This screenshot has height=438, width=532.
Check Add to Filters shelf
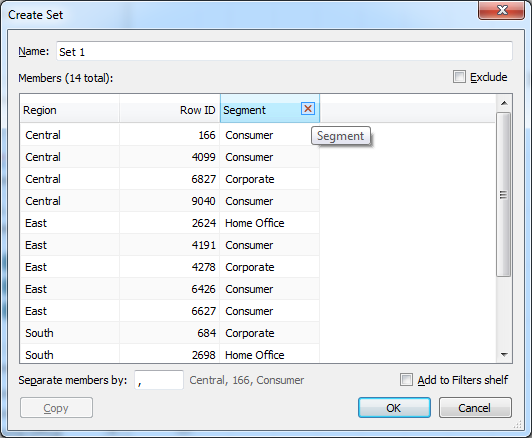(406, 380)
